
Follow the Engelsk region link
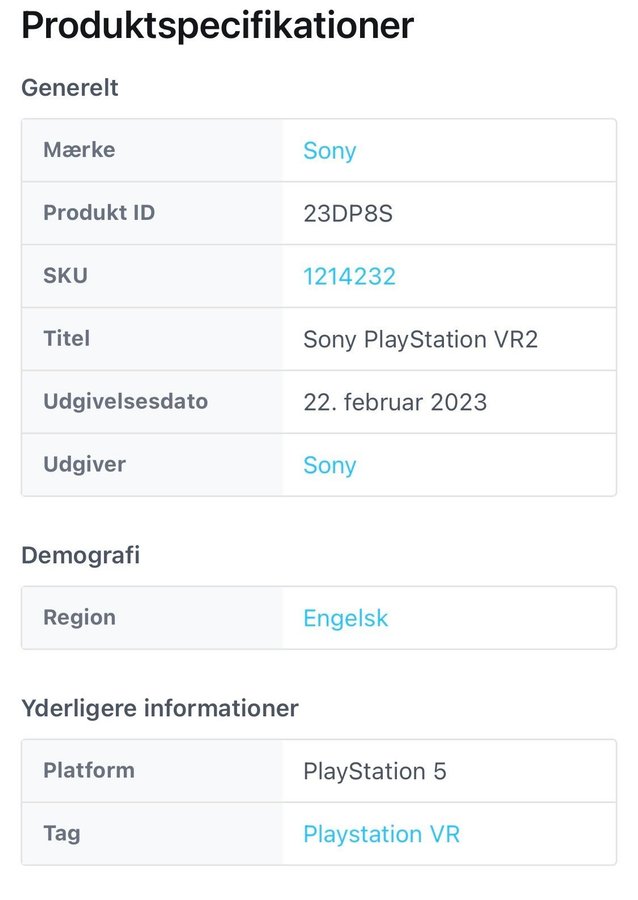345,618
